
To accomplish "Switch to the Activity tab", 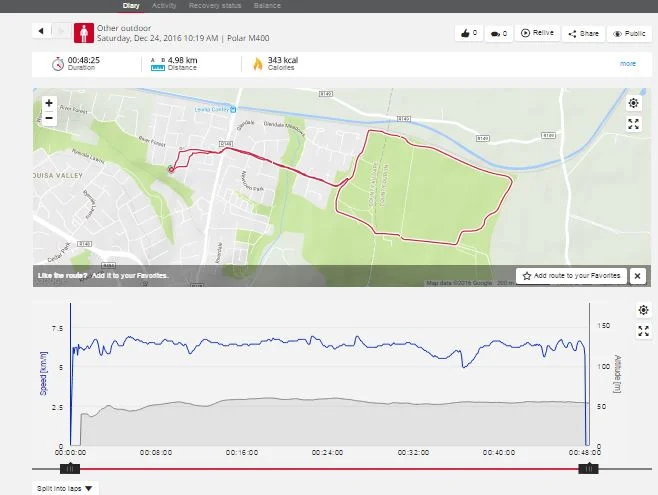I will coord(164,6).
